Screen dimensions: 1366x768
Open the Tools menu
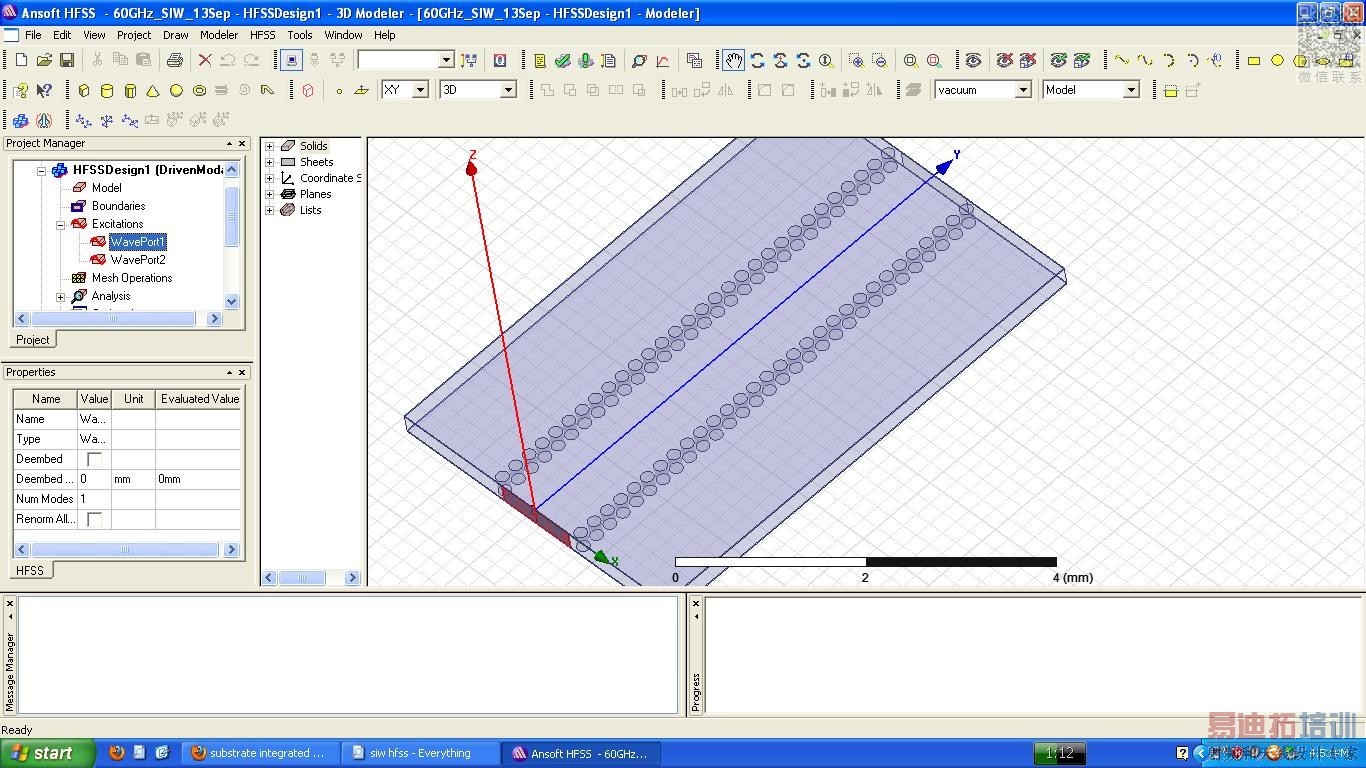(x=300, y=35)
